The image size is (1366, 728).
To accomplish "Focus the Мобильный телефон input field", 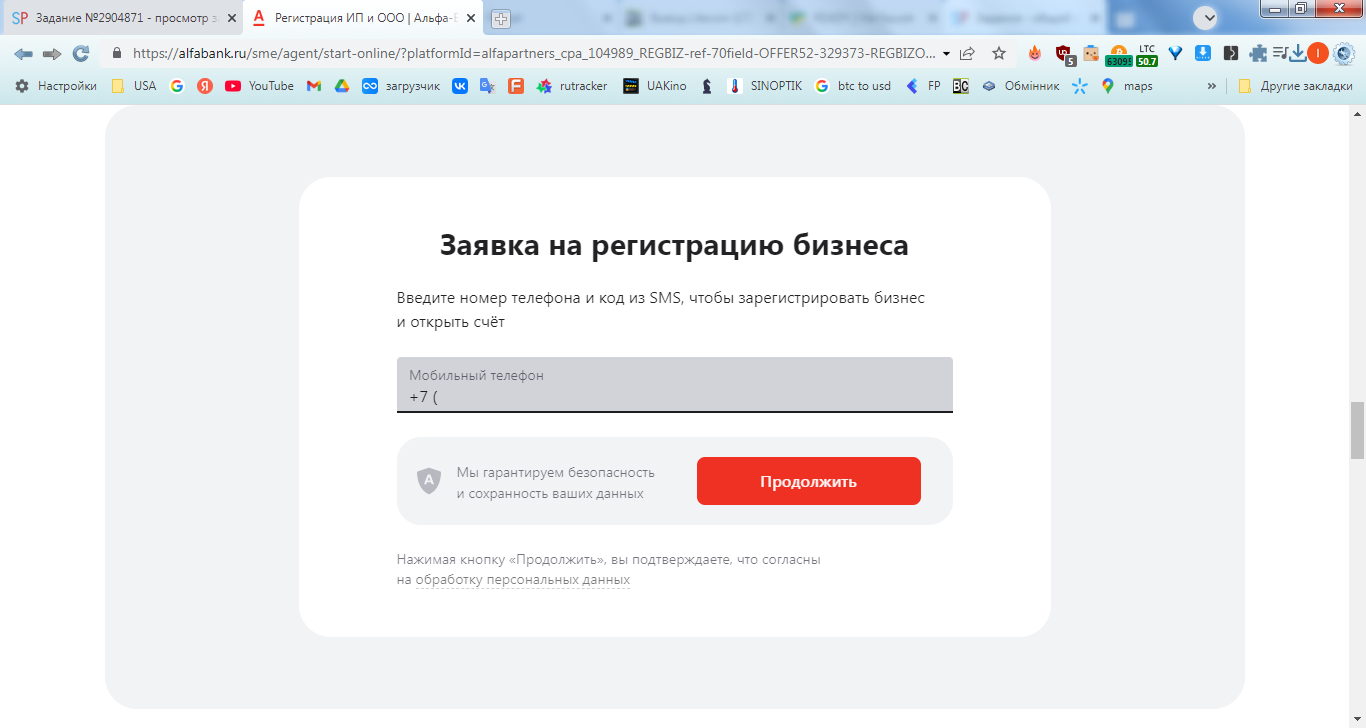I will pyautogui.click(x=675, y=385).
